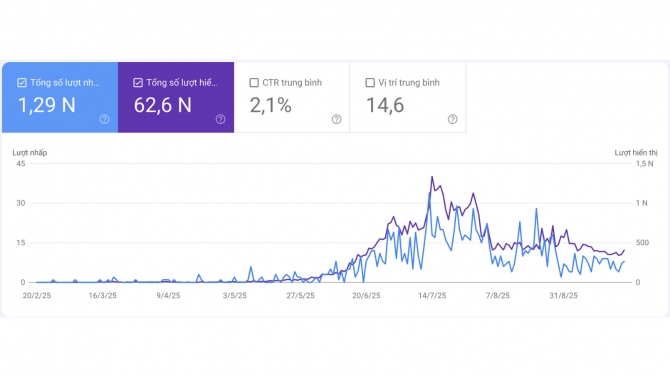Click the 27/5/25 date label
Image resolution: width=670 pixels, height=377 pixels.
pos(300,295)
